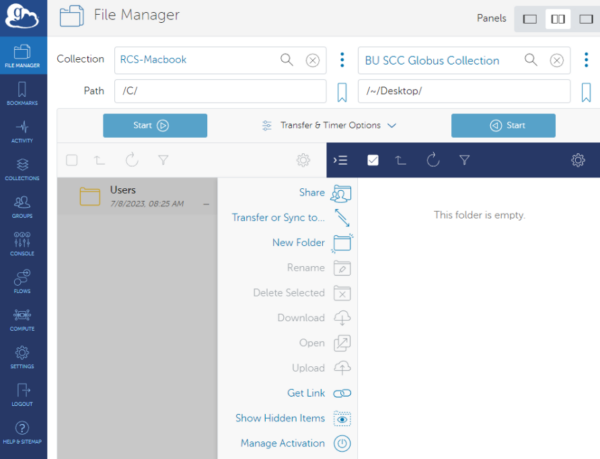Image resolution: width=600 pixels, height=459 pixels.
Task: Click Manage Activation
Action: coord(296,443)
